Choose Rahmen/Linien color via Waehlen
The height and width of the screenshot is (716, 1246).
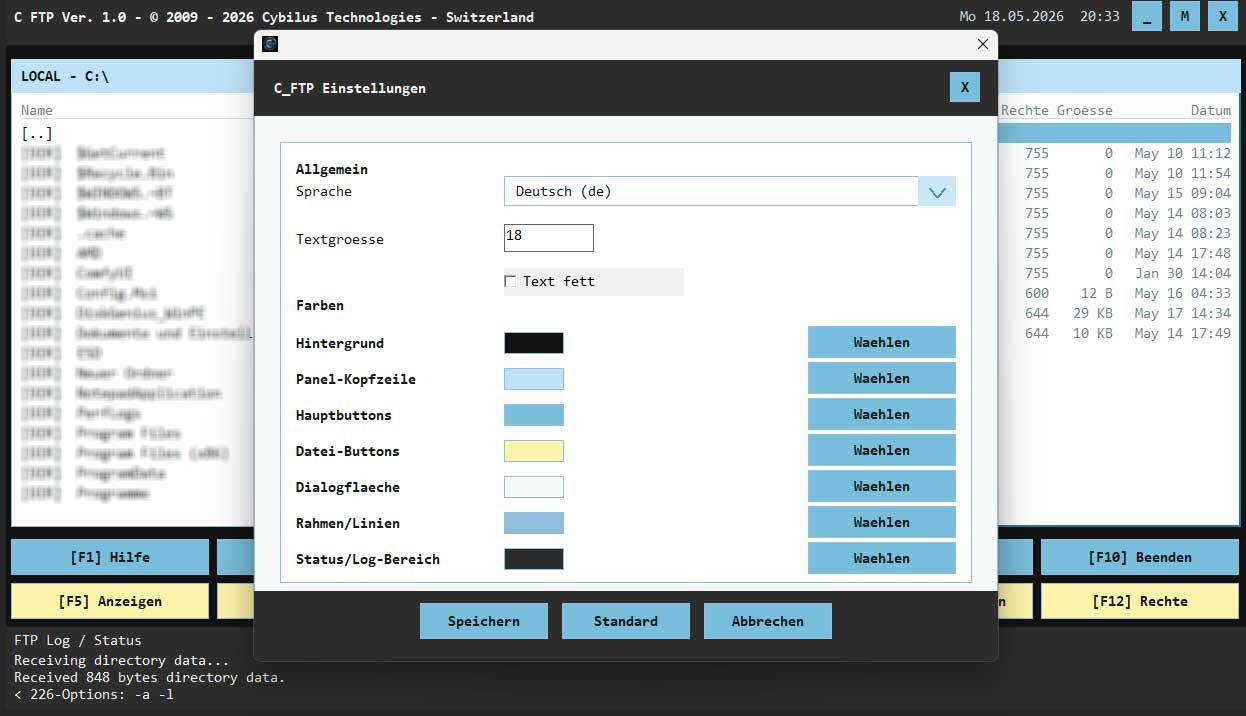tap(882, 522)
